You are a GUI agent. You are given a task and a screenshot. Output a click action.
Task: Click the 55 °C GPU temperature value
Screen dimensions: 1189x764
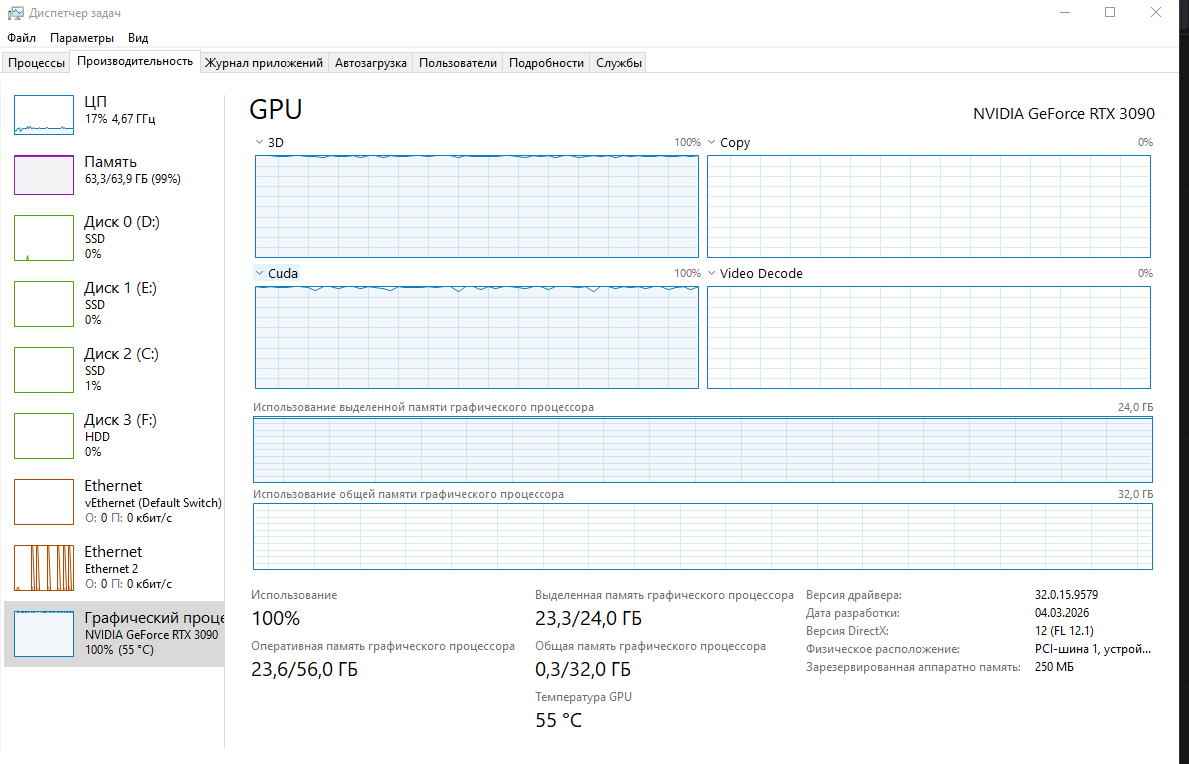[559, 721]
